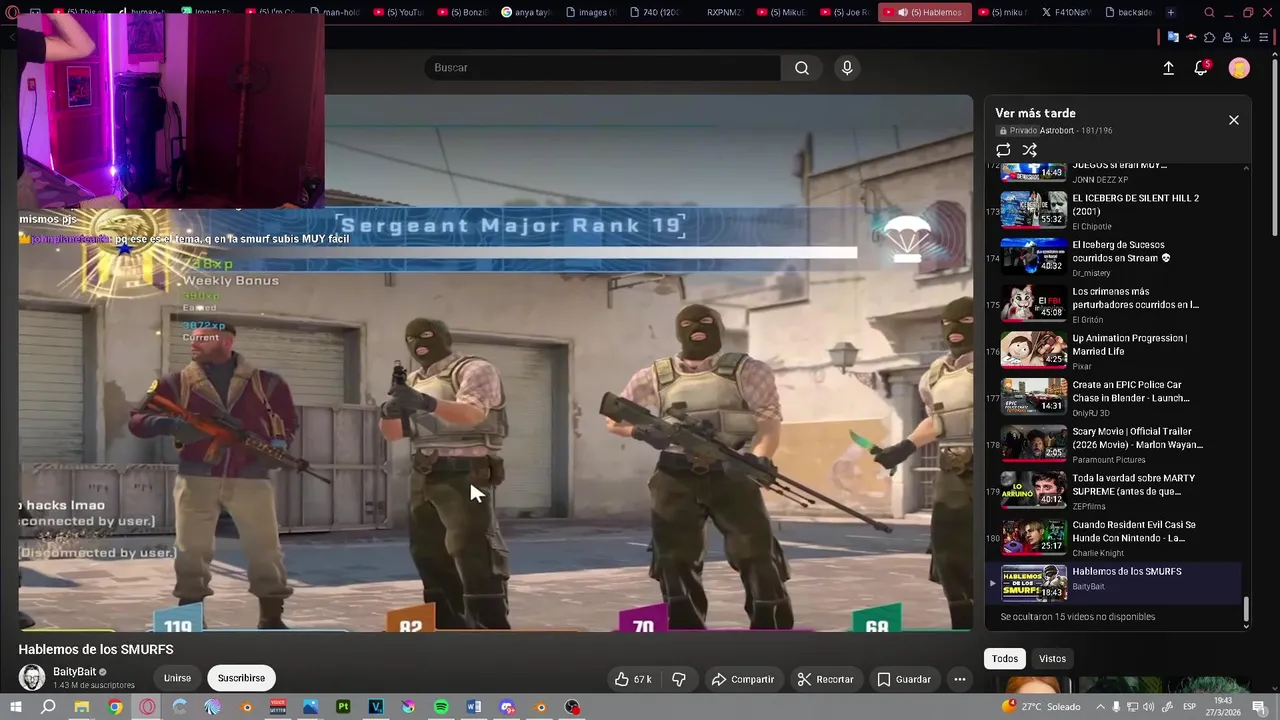
Task: Open the ESP input language indicator
Action: pyautogui.click(x=1190, y=707)
